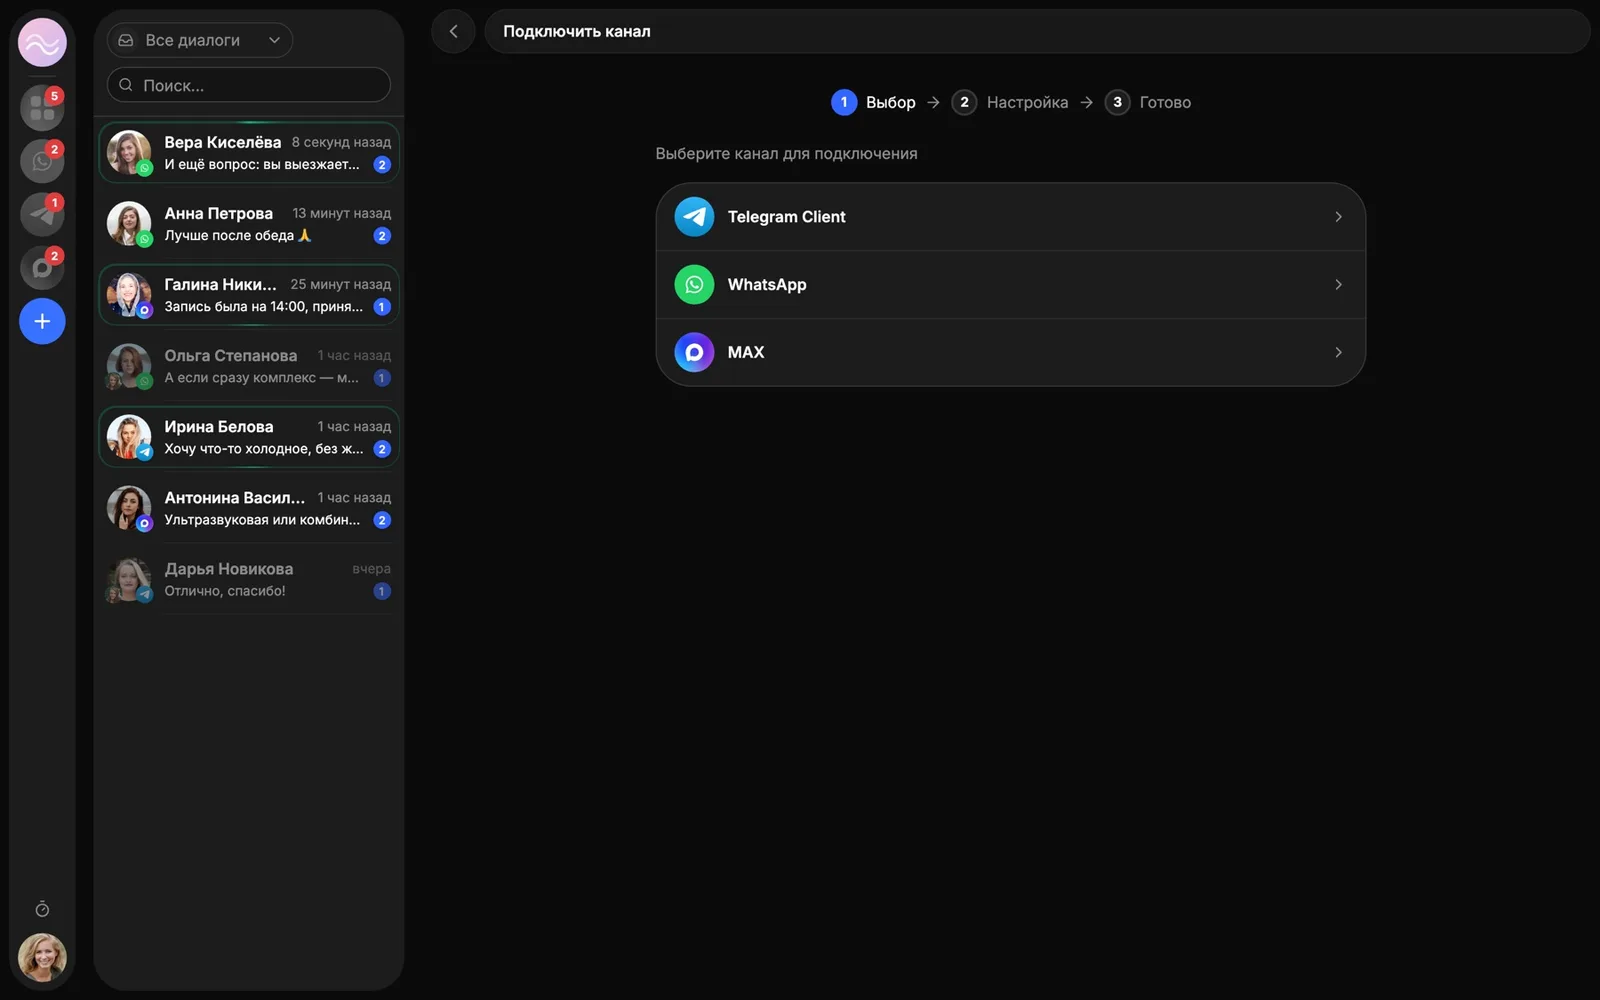Click unread badge on Анна Петрова's chat
Viewport: 1600px width, 1000px height.
pyautogui.click(x=382, y=236)
